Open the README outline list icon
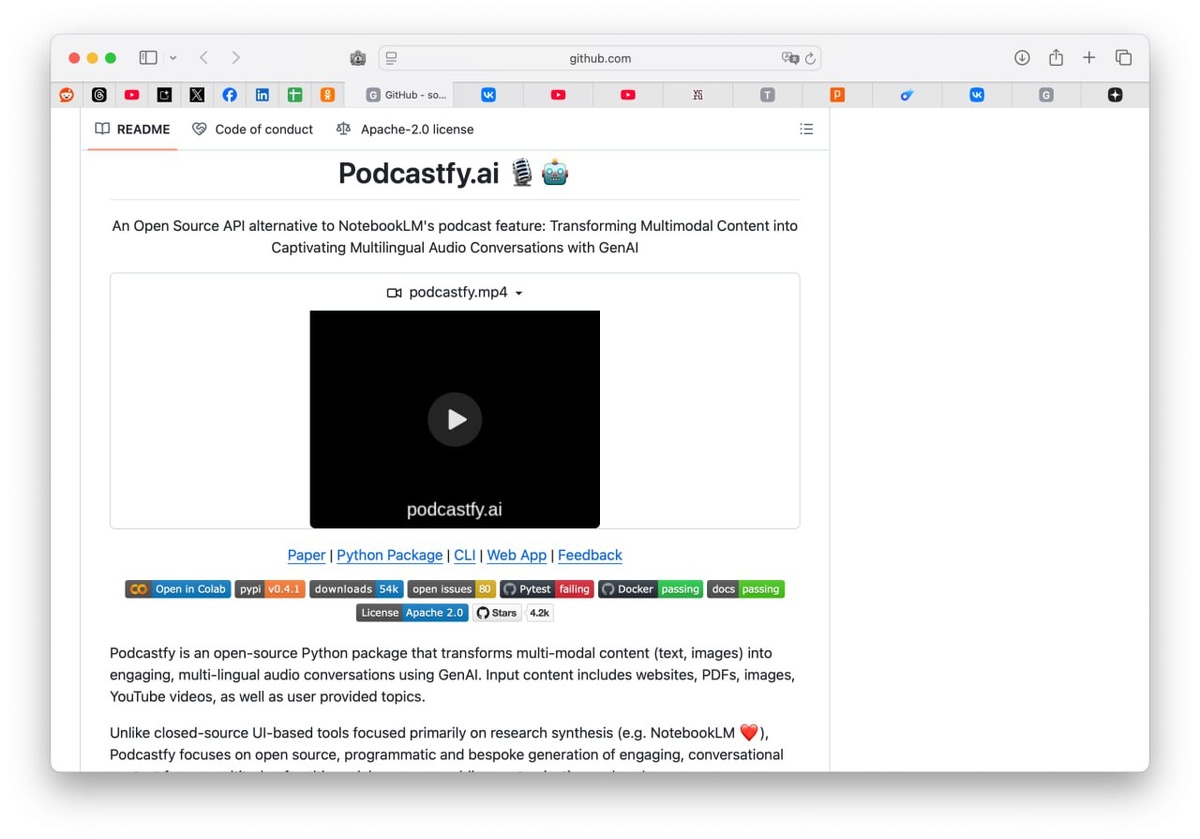 [x=806, y=129]
